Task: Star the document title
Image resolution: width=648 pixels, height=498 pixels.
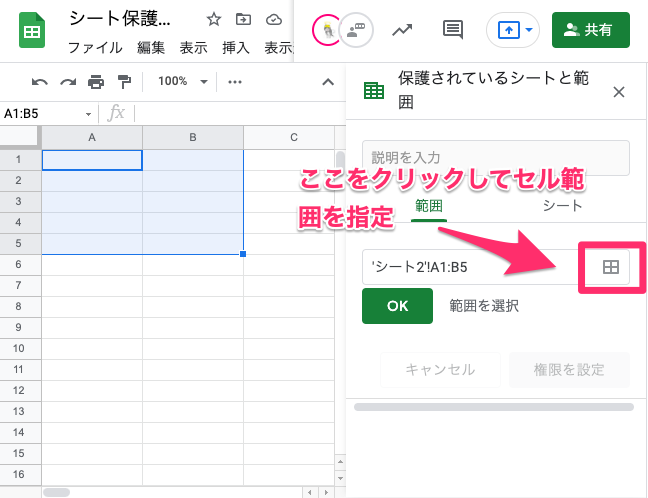Action: (213, 19)
